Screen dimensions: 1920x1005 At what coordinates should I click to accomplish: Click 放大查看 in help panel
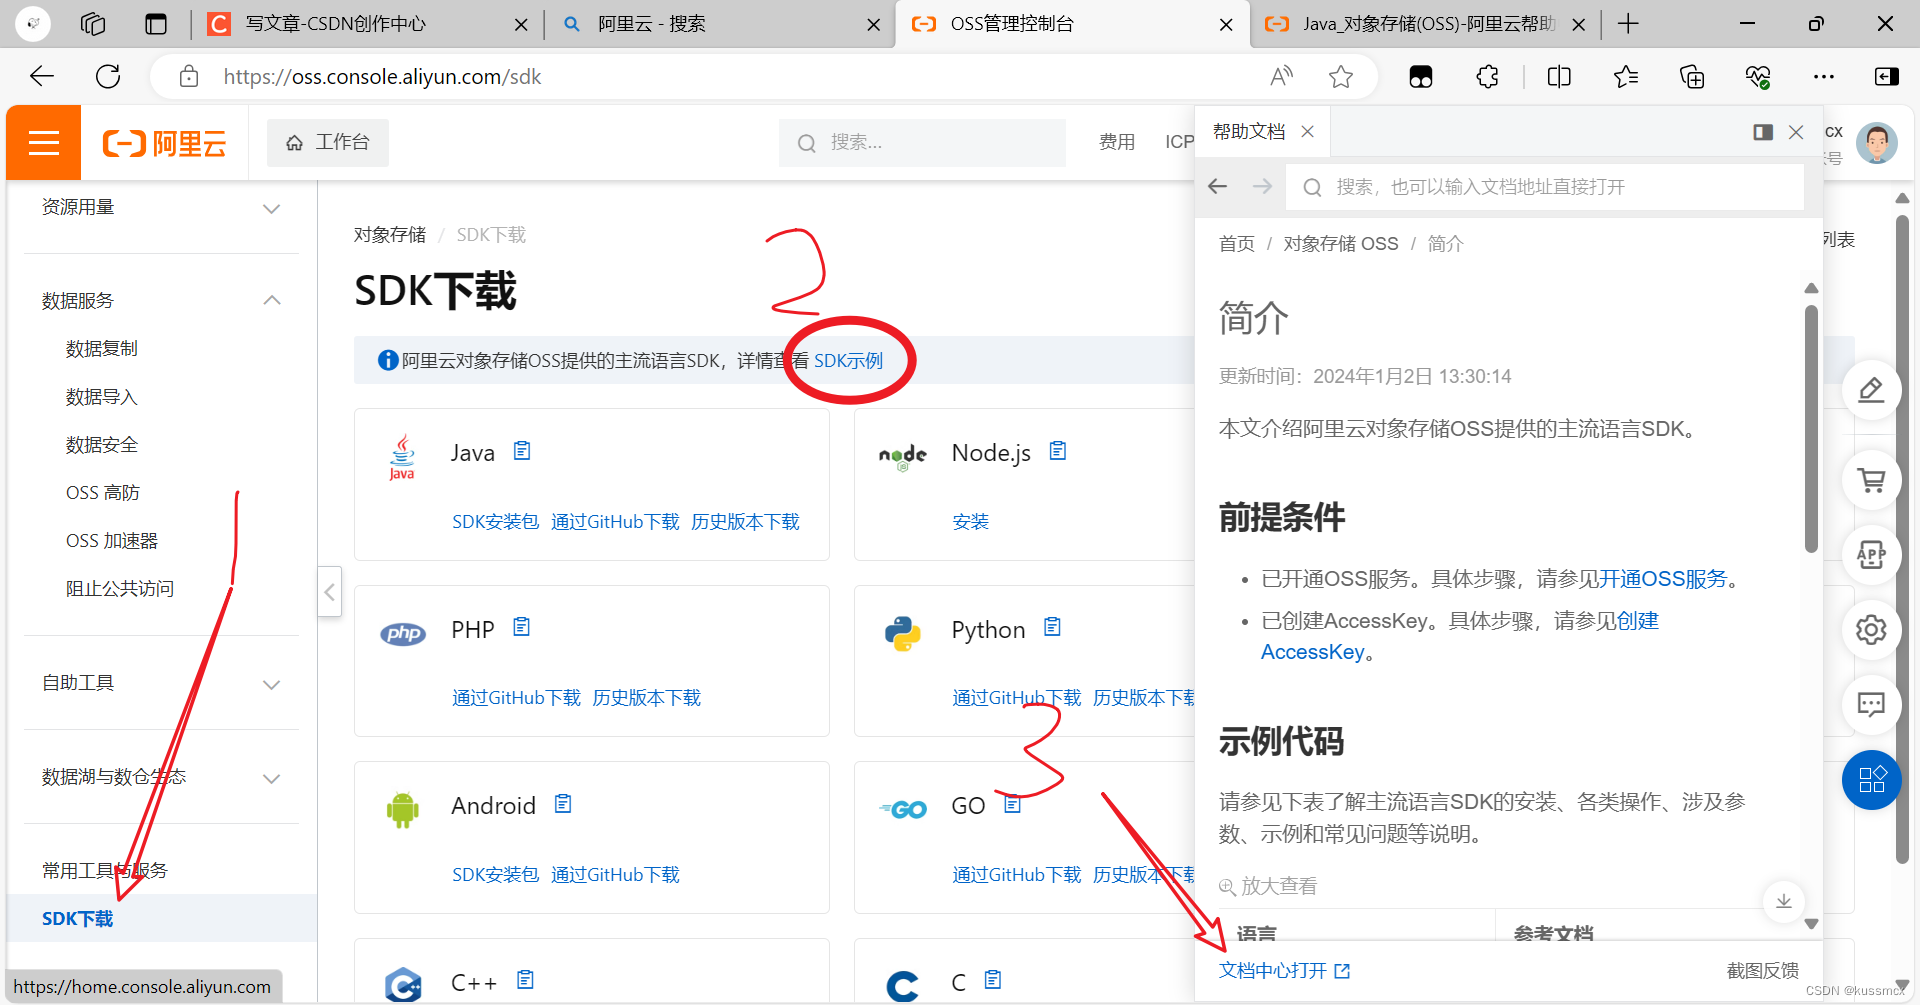[x=1268, y=886]
